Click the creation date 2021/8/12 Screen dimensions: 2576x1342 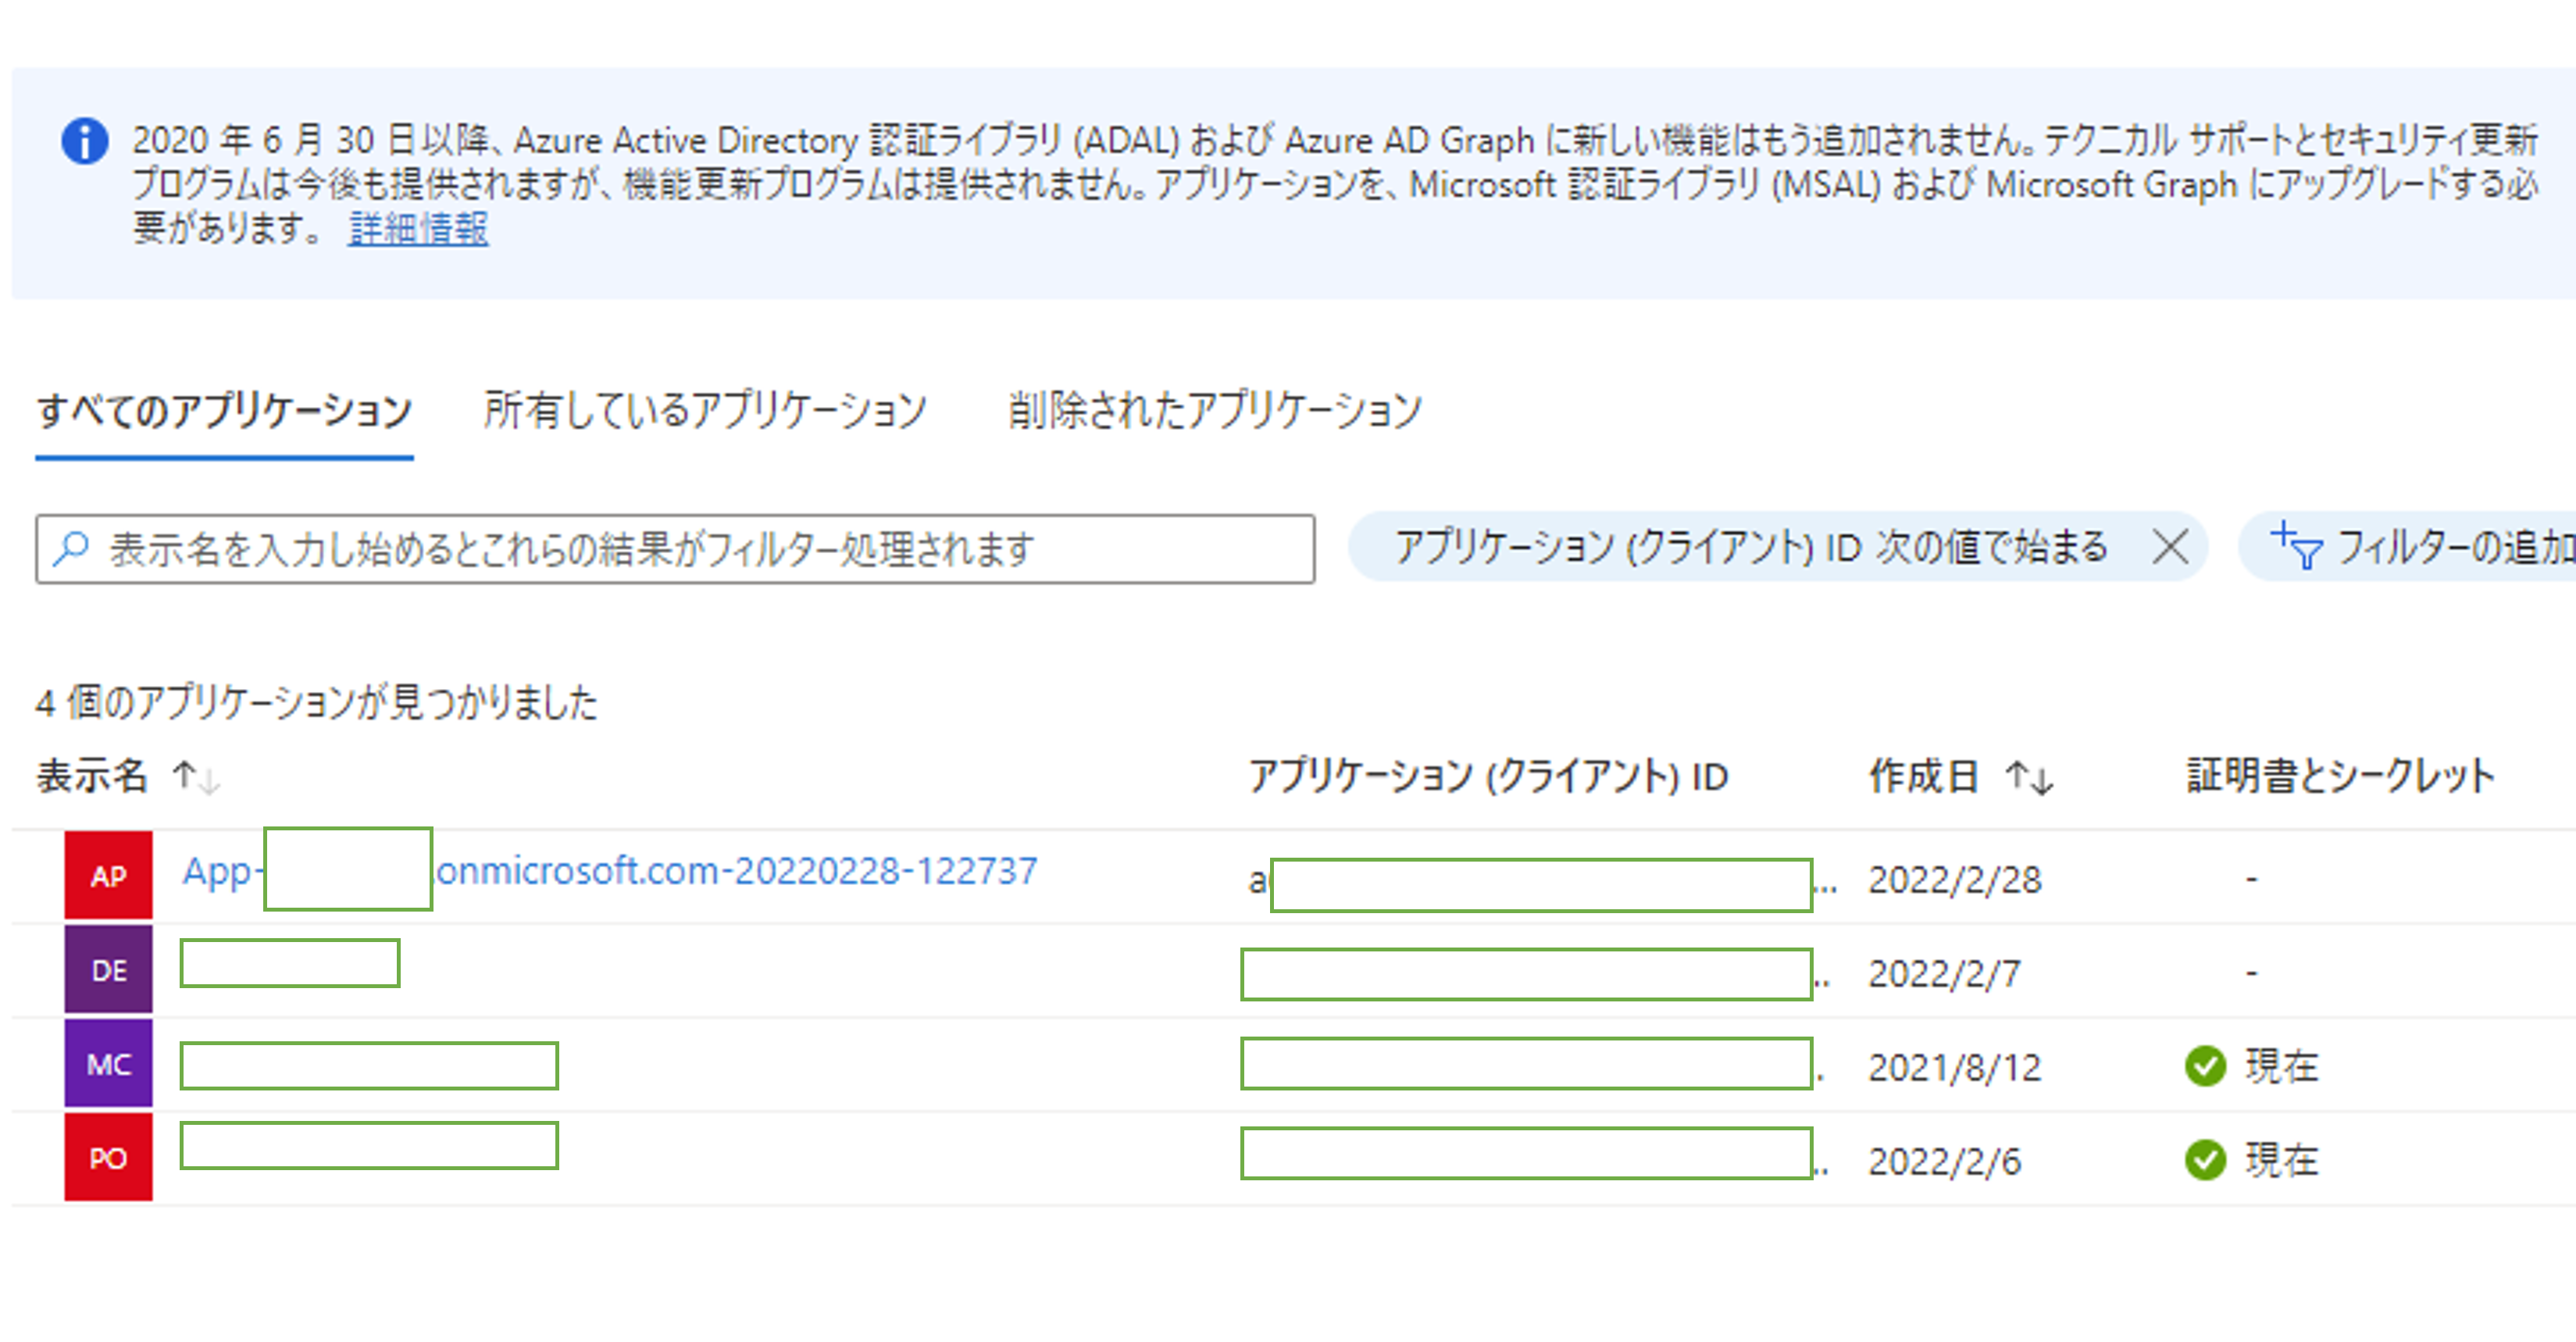(x=1955, y=1068)
